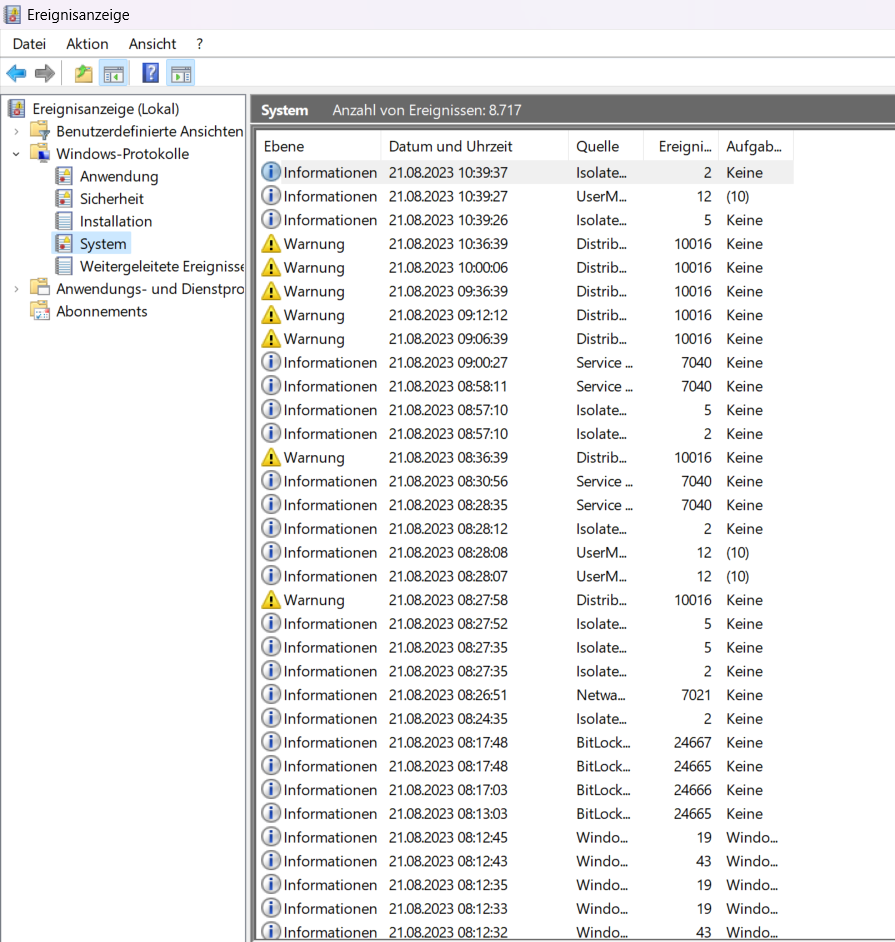This screenshot has height=942, width=895.
Task: Click info icon of BitLock... 24667 event
Action: point(271,742)
